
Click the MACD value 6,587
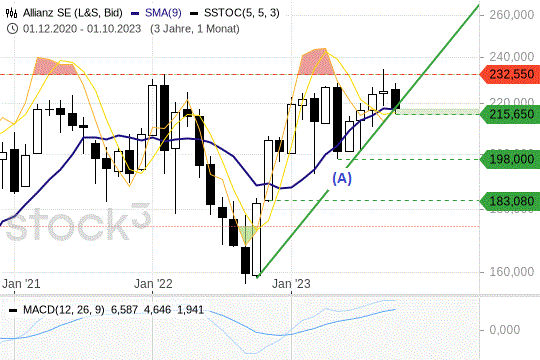pos(124,310)
